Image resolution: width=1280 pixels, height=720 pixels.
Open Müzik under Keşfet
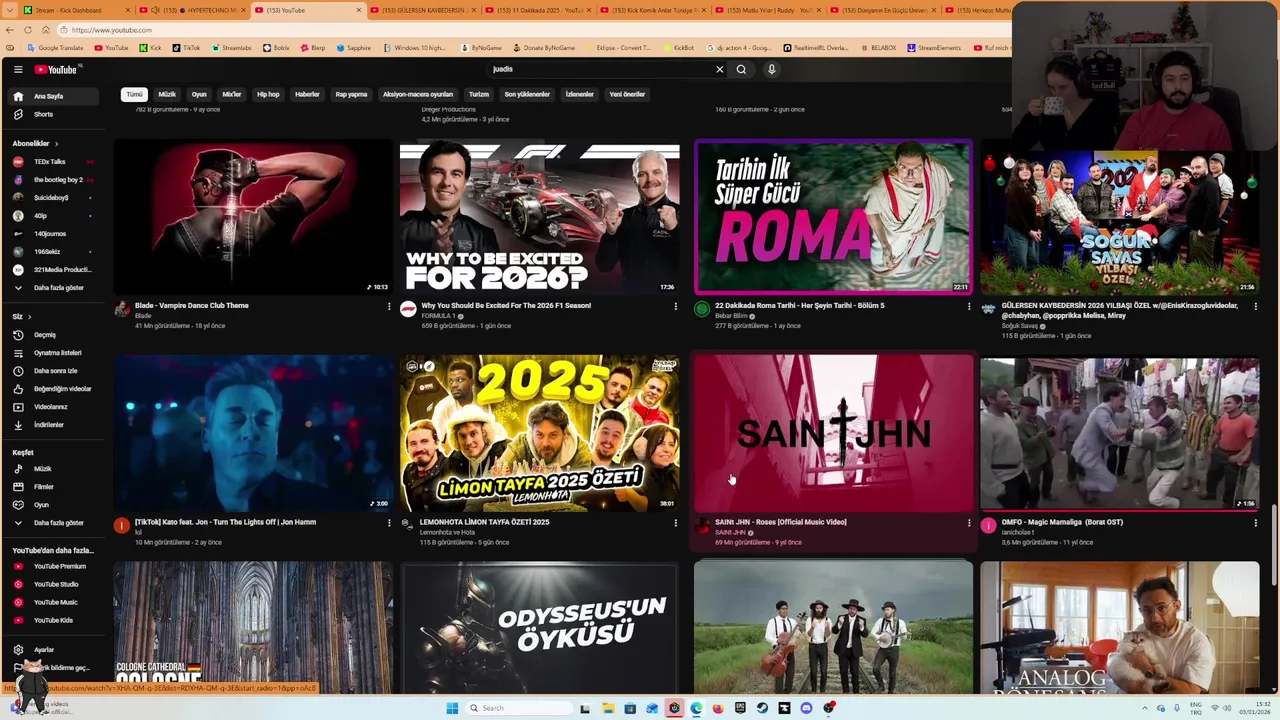coord(53,469)
